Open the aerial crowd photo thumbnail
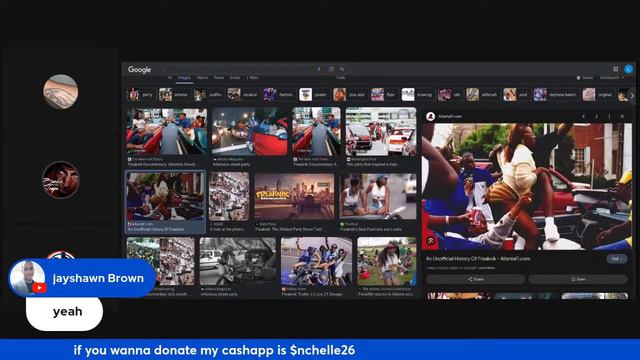The image size is (640, 360). coord(229,196)
